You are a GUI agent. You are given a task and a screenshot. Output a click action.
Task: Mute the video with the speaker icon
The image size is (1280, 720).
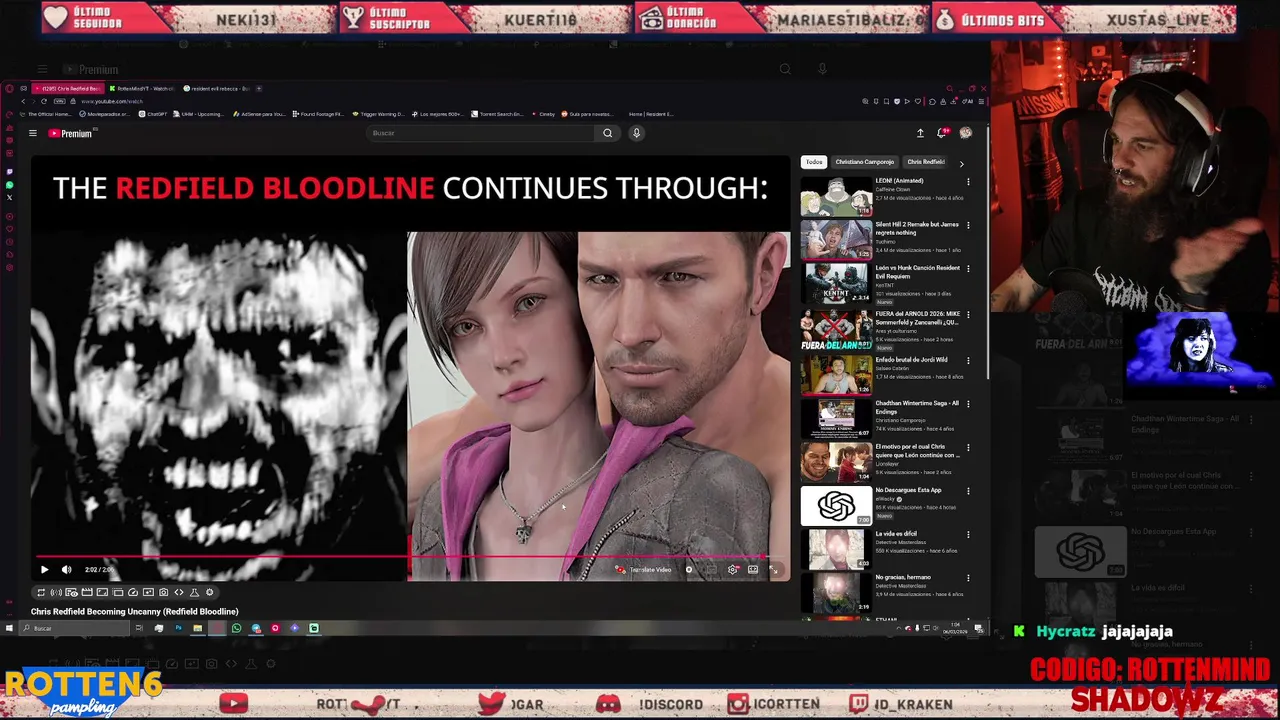coord(67,569)
